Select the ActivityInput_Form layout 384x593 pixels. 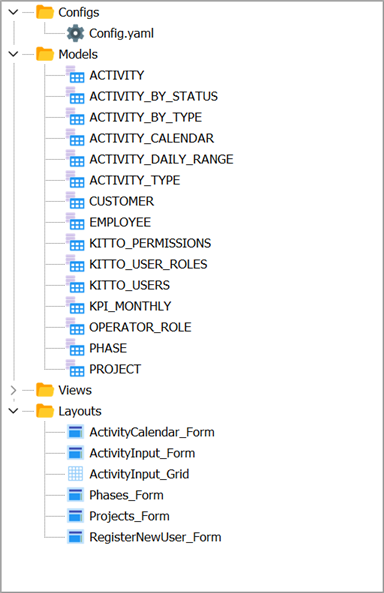click(x=142, y=453)
